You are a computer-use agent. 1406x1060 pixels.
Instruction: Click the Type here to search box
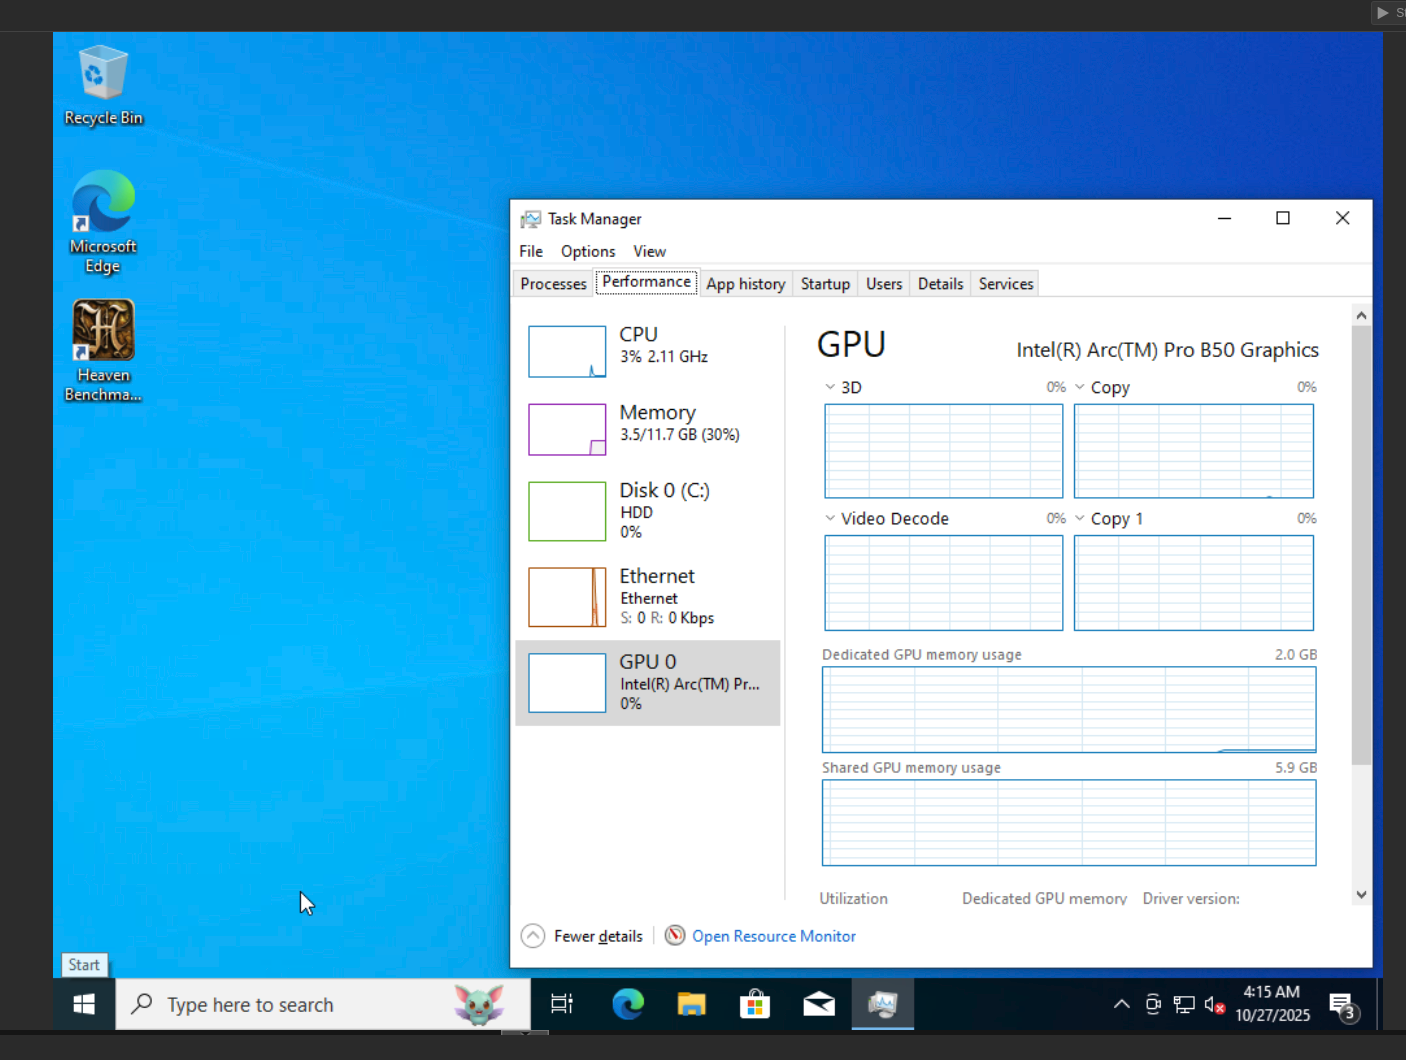pyautogui.click(x=300, y=1005)
